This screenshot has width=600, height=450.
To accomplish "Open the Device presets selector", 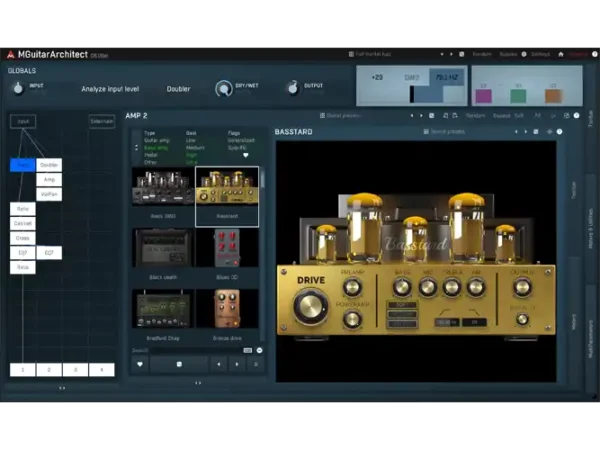I will coord(444,132).
